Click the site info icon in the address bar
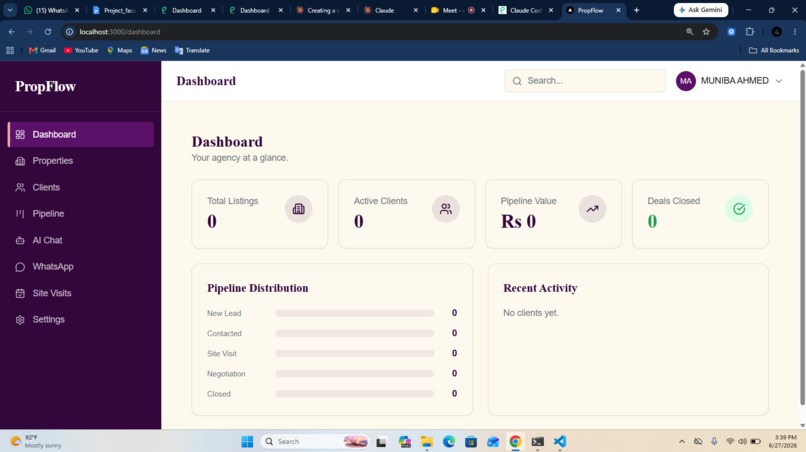 click(69, 31)
